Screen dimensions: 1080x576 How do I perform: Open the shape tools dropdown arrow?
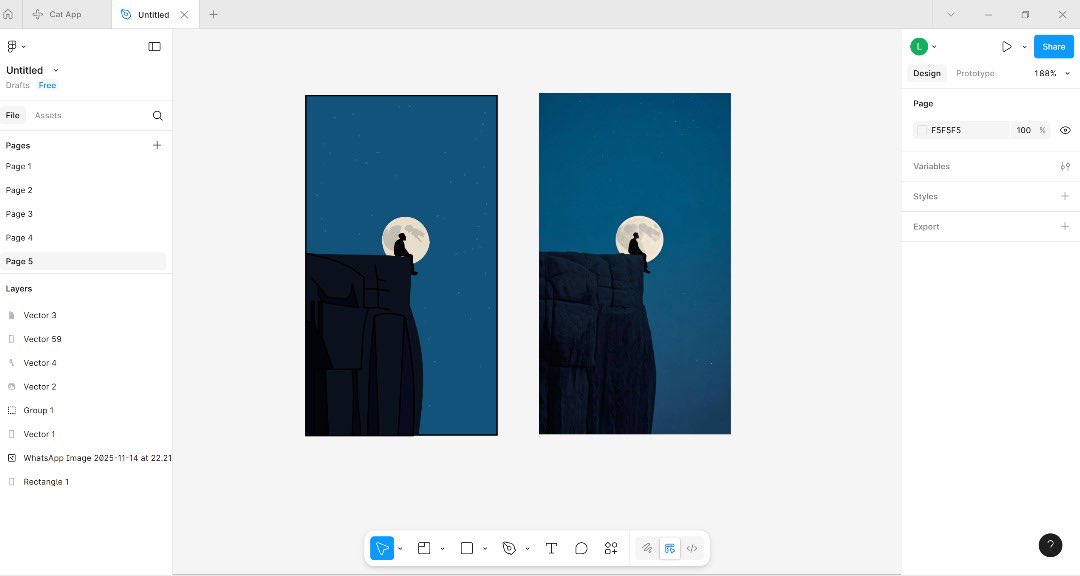485,549
